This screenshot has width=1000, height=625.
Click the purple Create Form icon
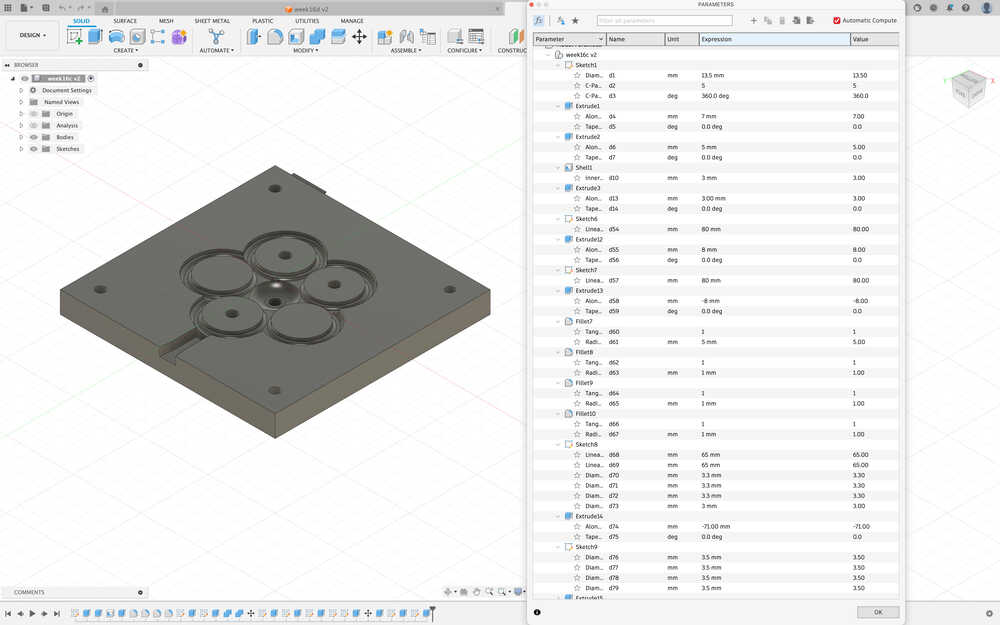(x=179, y=36)
